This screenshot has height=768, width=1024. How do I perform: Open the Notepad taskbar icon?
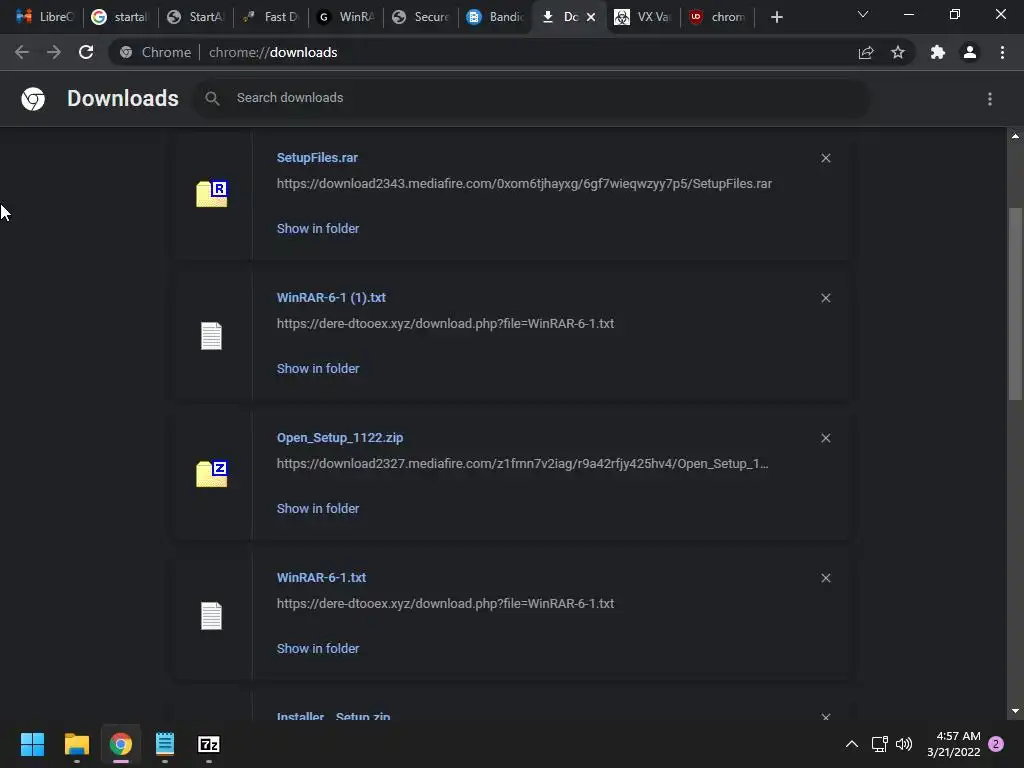pyautogui.click(x=165, y=744)
